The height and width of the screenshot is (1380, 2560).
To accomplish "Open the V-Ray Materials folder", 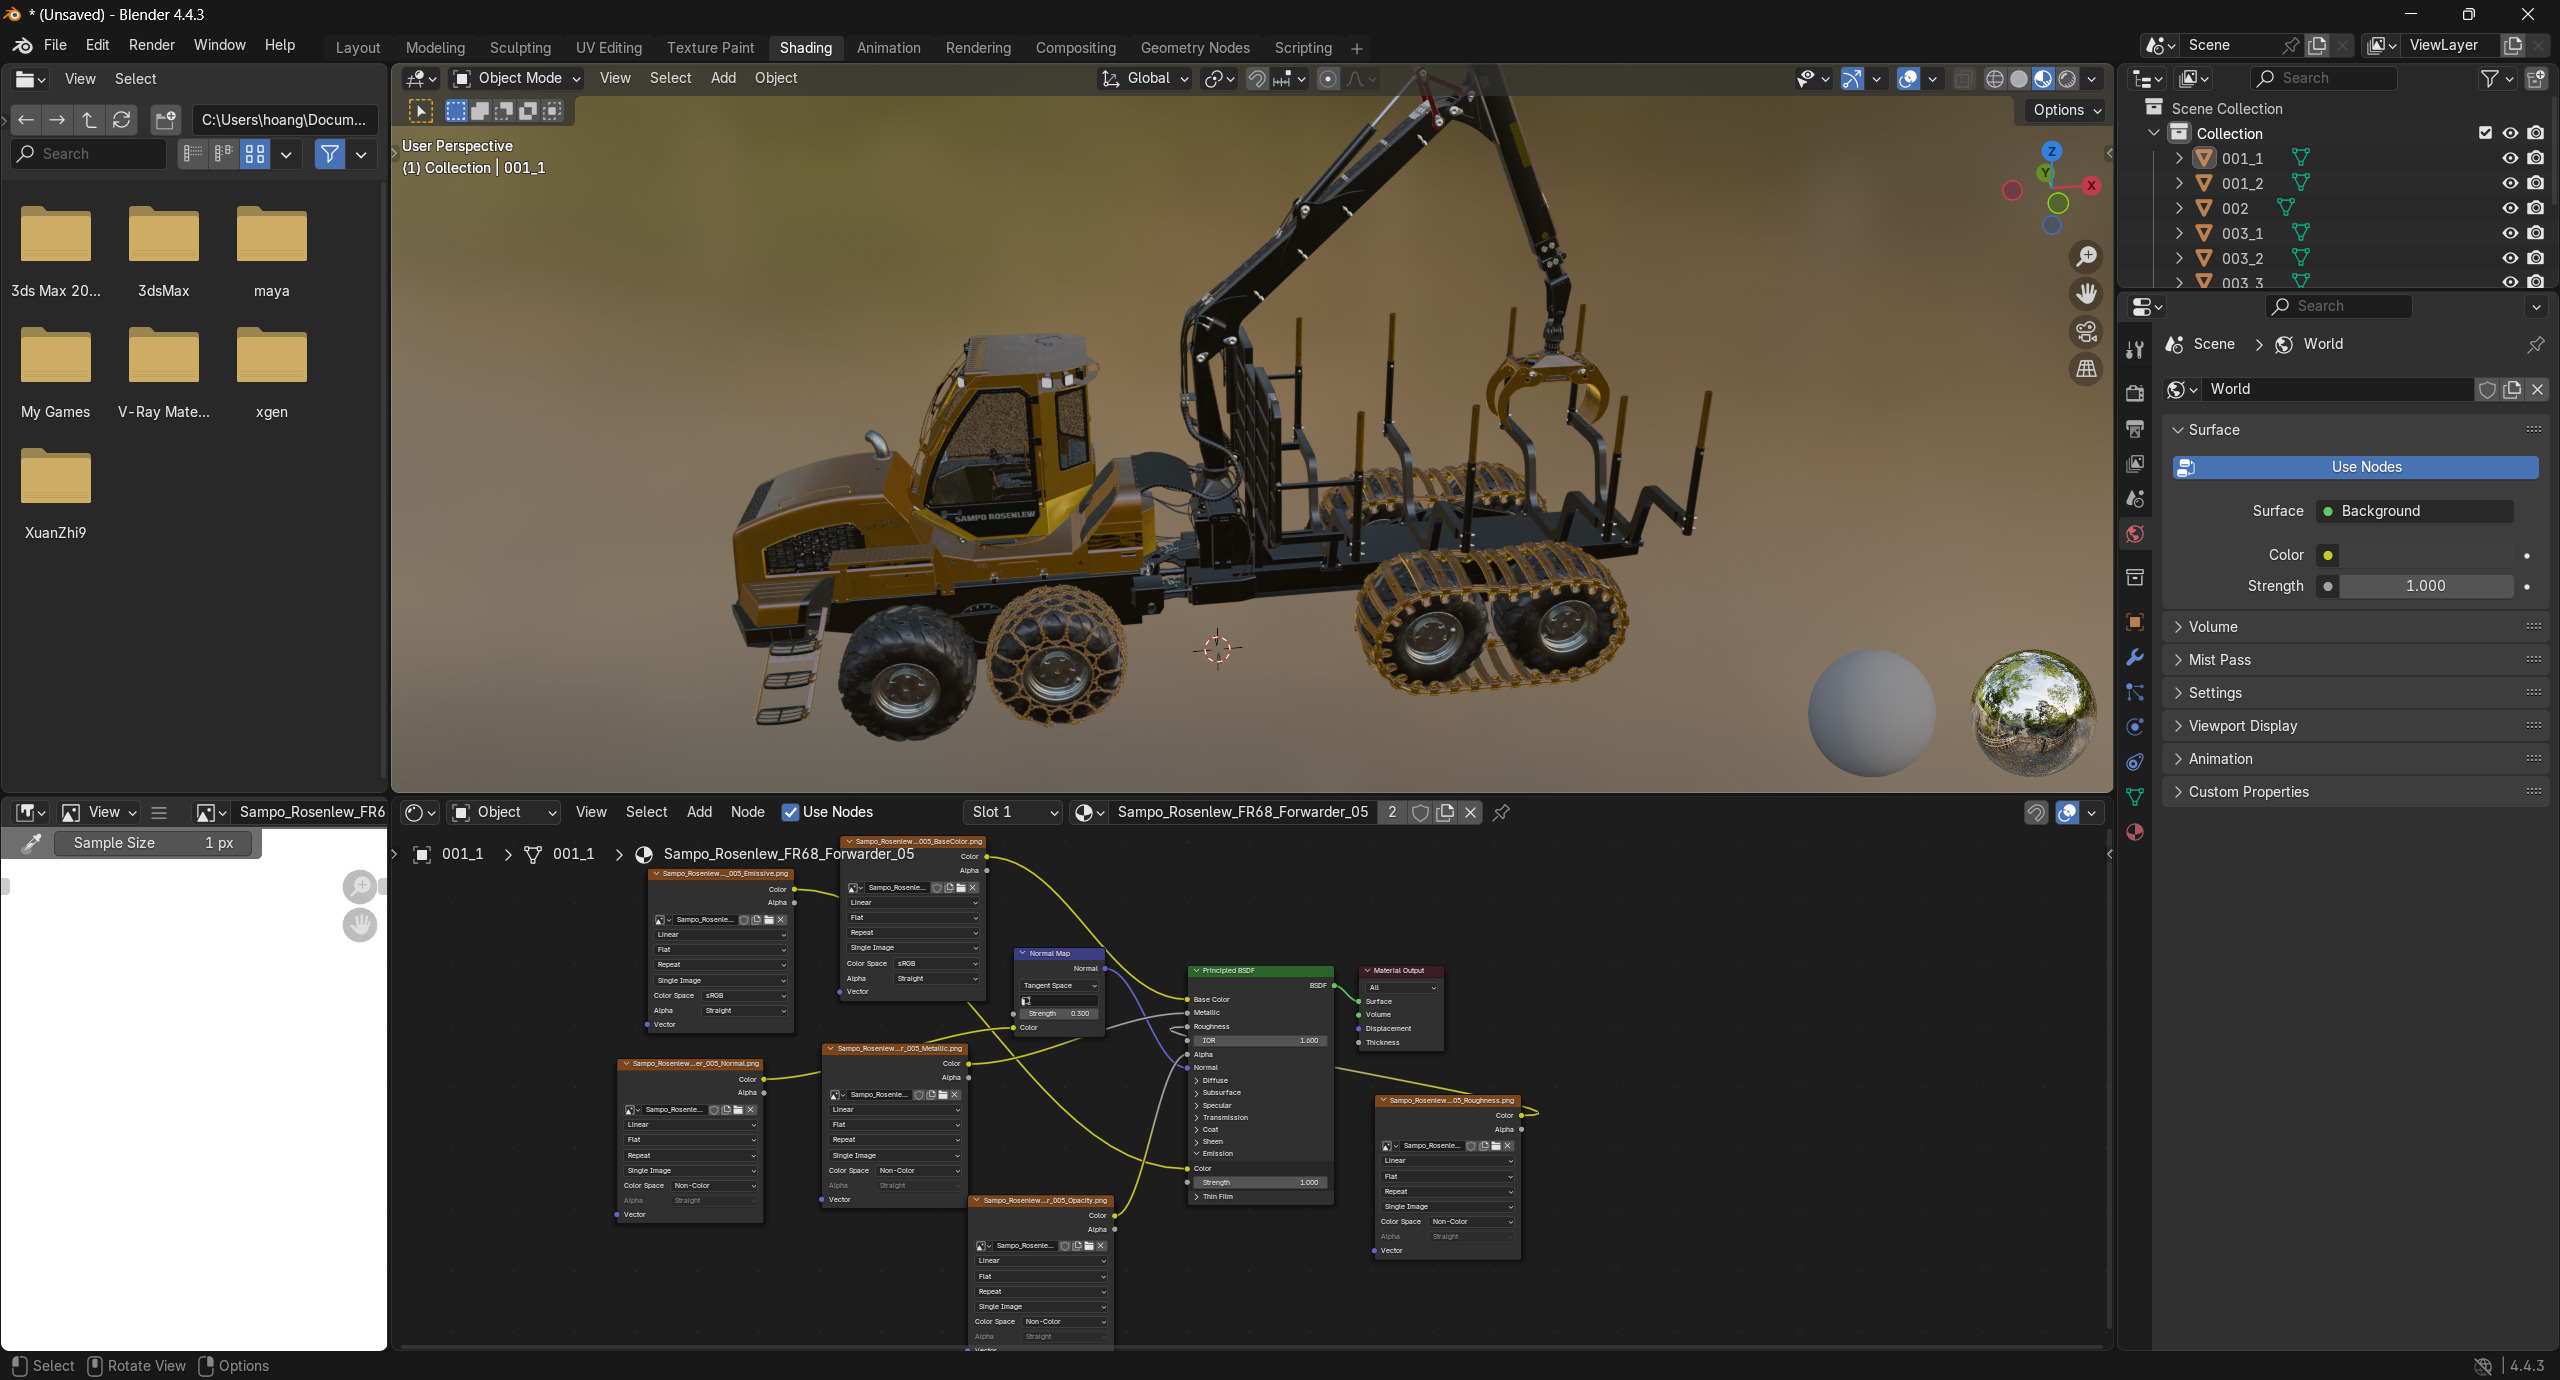I will (164, 372).
